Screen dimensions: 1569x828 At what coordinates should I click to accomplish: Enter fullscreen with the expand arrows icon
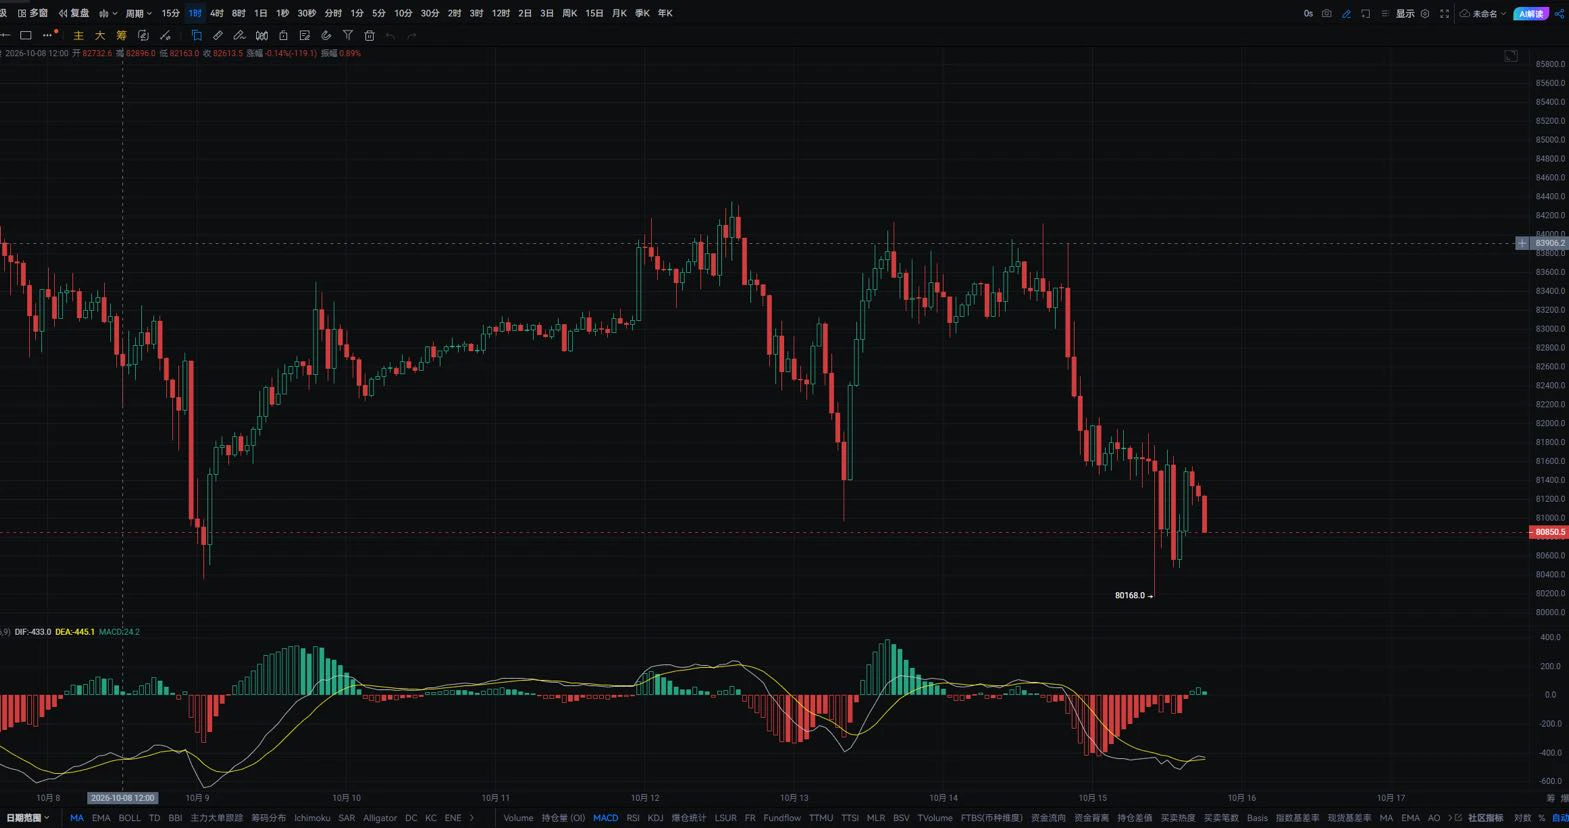(1444, 13)
